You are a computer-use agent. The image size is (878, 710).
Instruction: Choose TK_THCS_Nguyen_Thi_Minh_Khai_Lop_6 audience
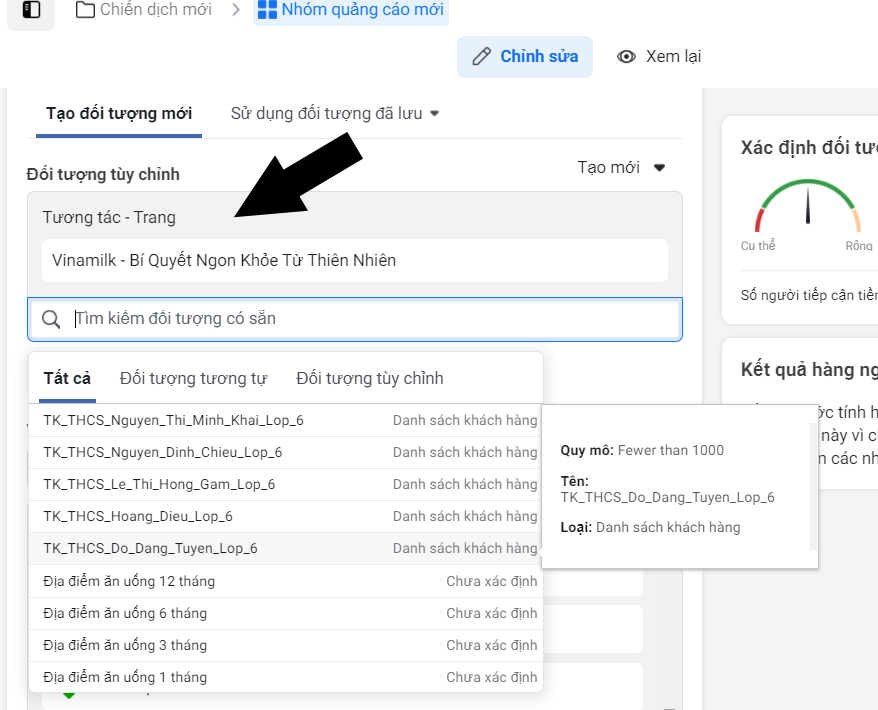[286, 421]
